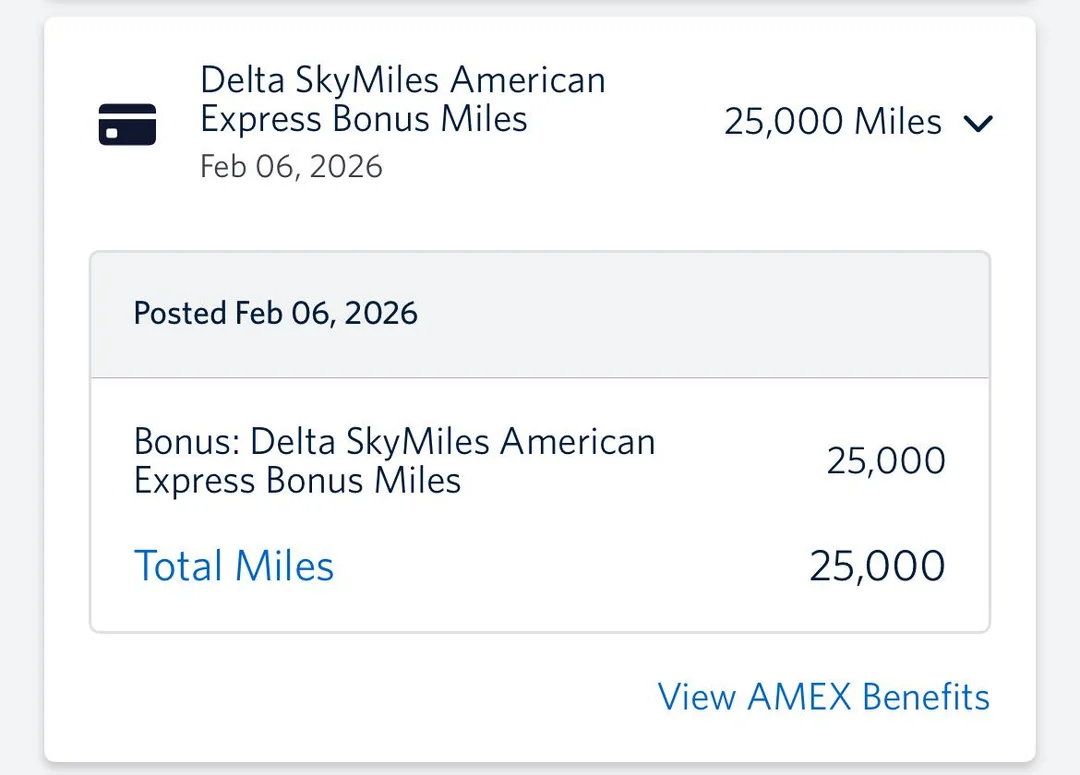Viewport: 1080px width, 775px height.
Task: Click the Delta SkyMiles American Express title
Action: pos(402,80)
